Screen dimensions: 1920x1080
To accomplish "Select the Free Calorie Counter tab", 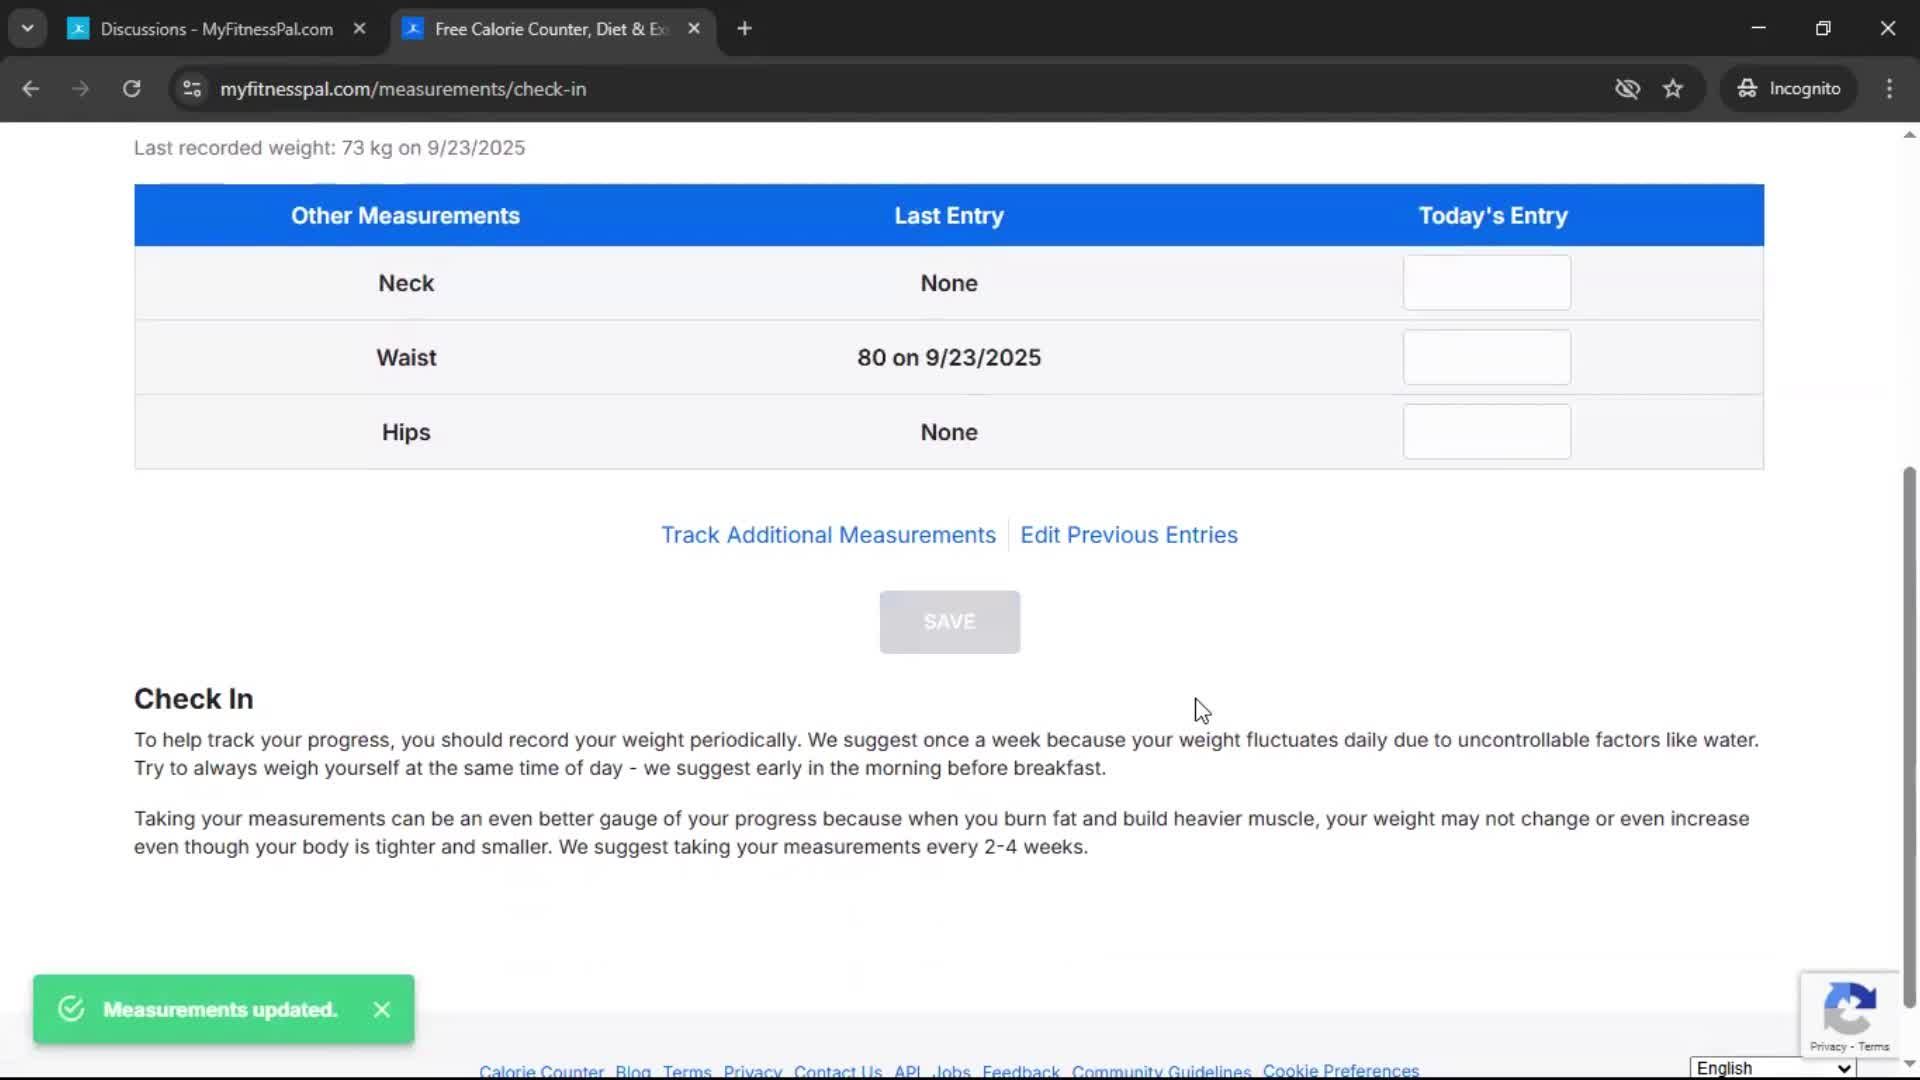I will [x=550, y=29].
